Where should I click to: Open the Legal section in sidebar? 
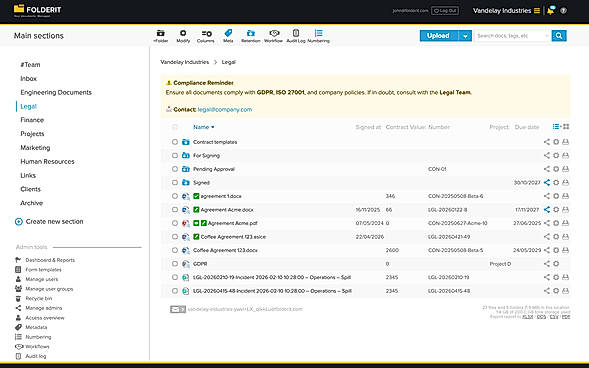[29, 106]
